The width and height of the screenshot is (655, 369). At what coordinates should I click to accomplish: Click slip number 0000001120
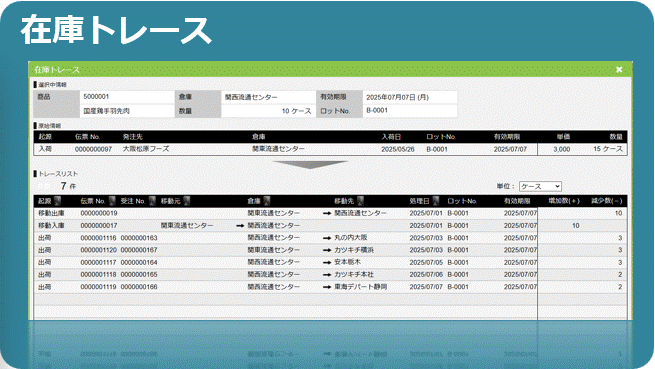[98, 250]
